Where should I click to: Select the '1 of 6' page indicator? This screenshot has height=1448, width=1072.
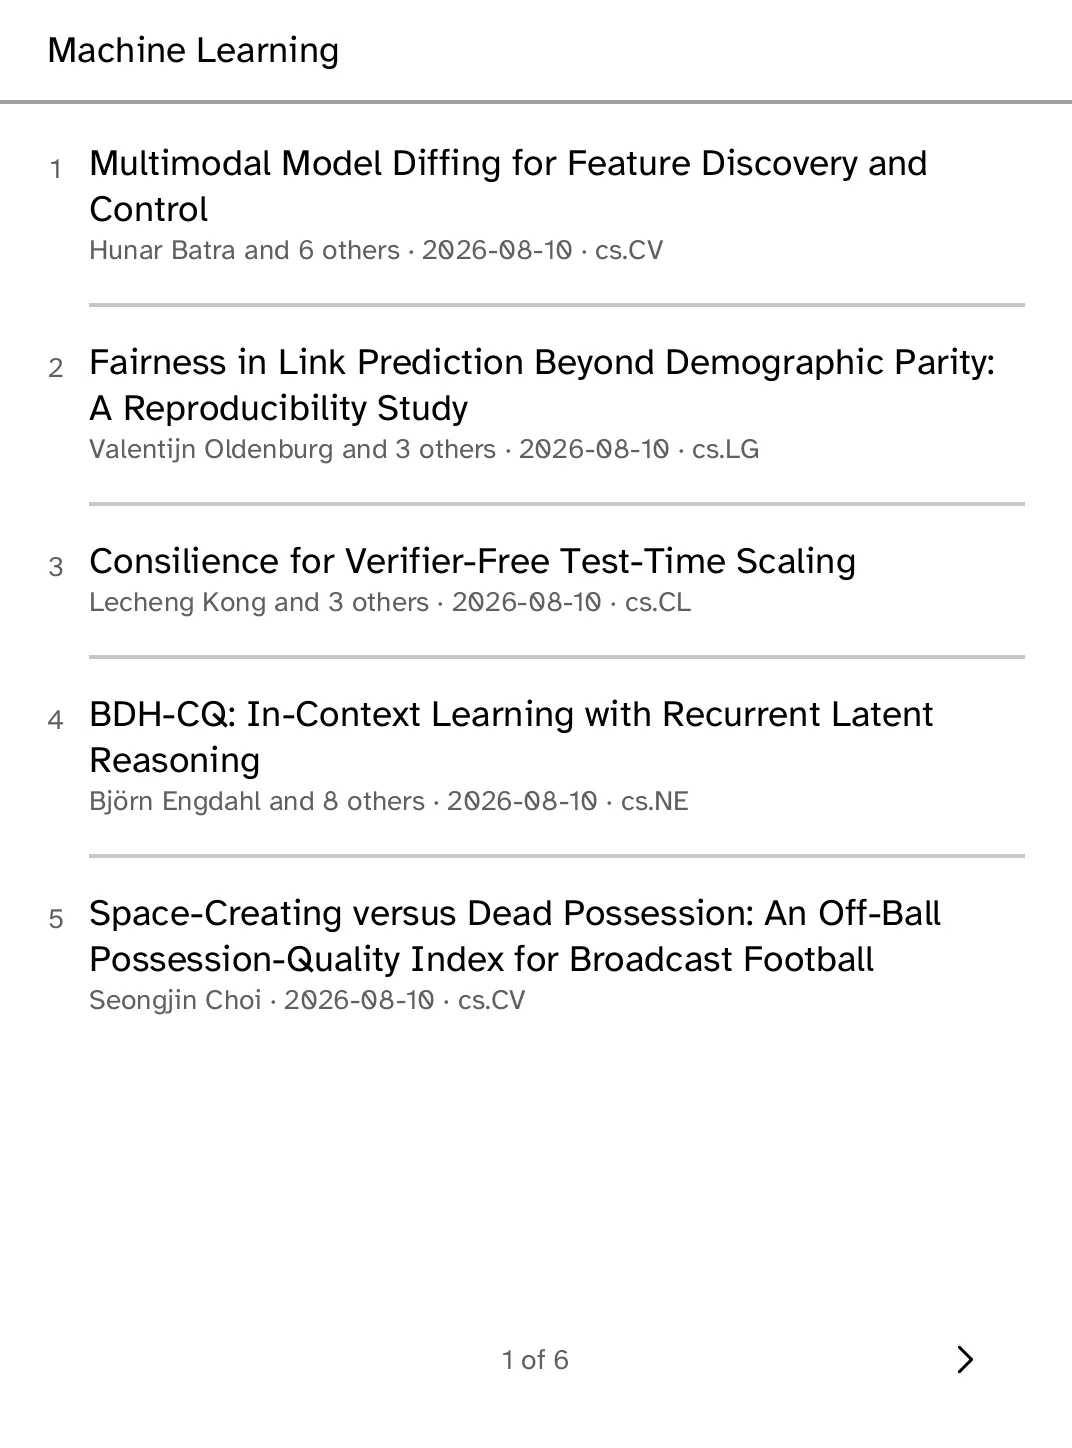click(535, 1360)
